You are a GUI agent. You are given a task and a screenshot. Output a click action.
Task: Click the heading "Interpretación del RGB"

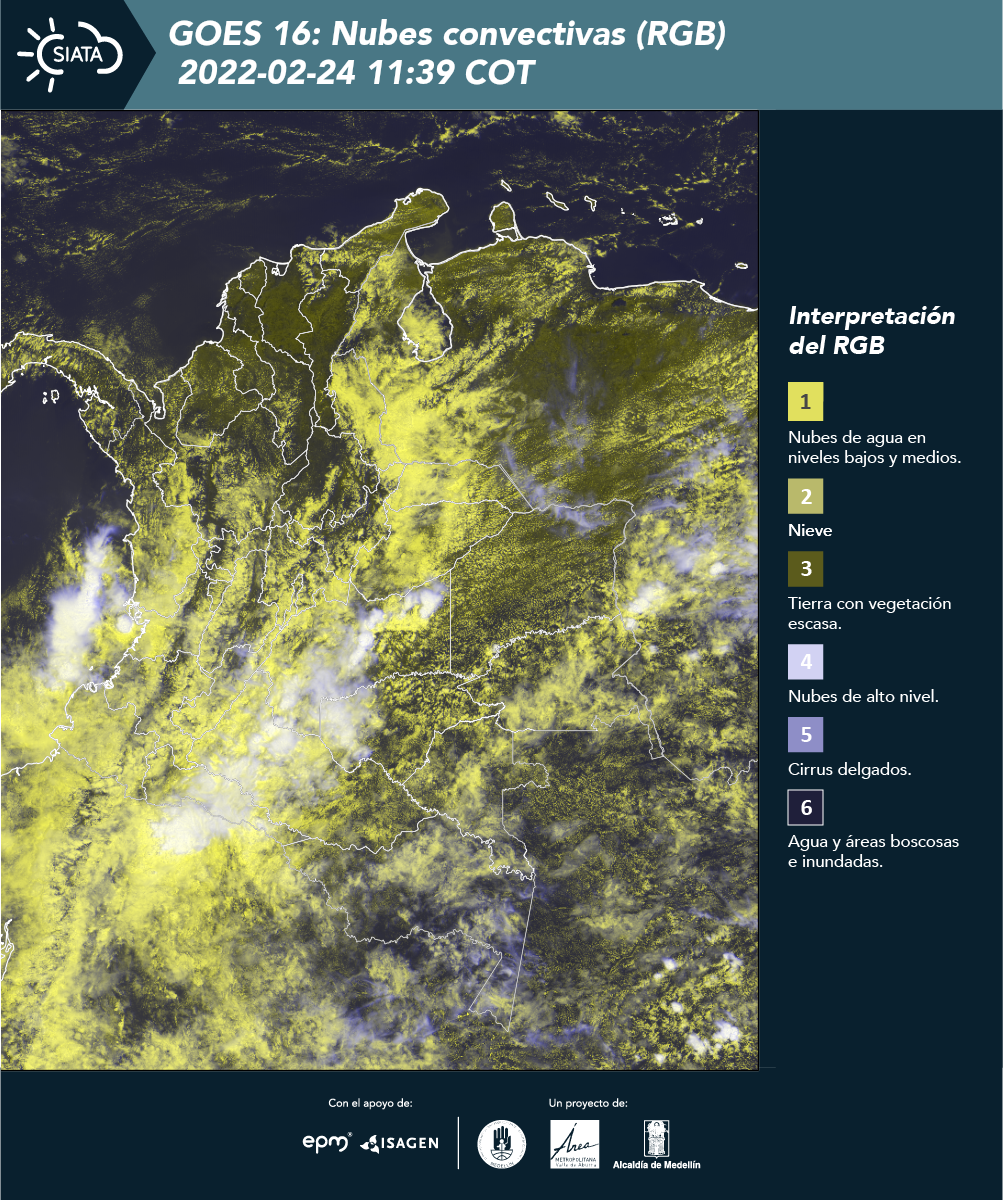click(872, 331)
